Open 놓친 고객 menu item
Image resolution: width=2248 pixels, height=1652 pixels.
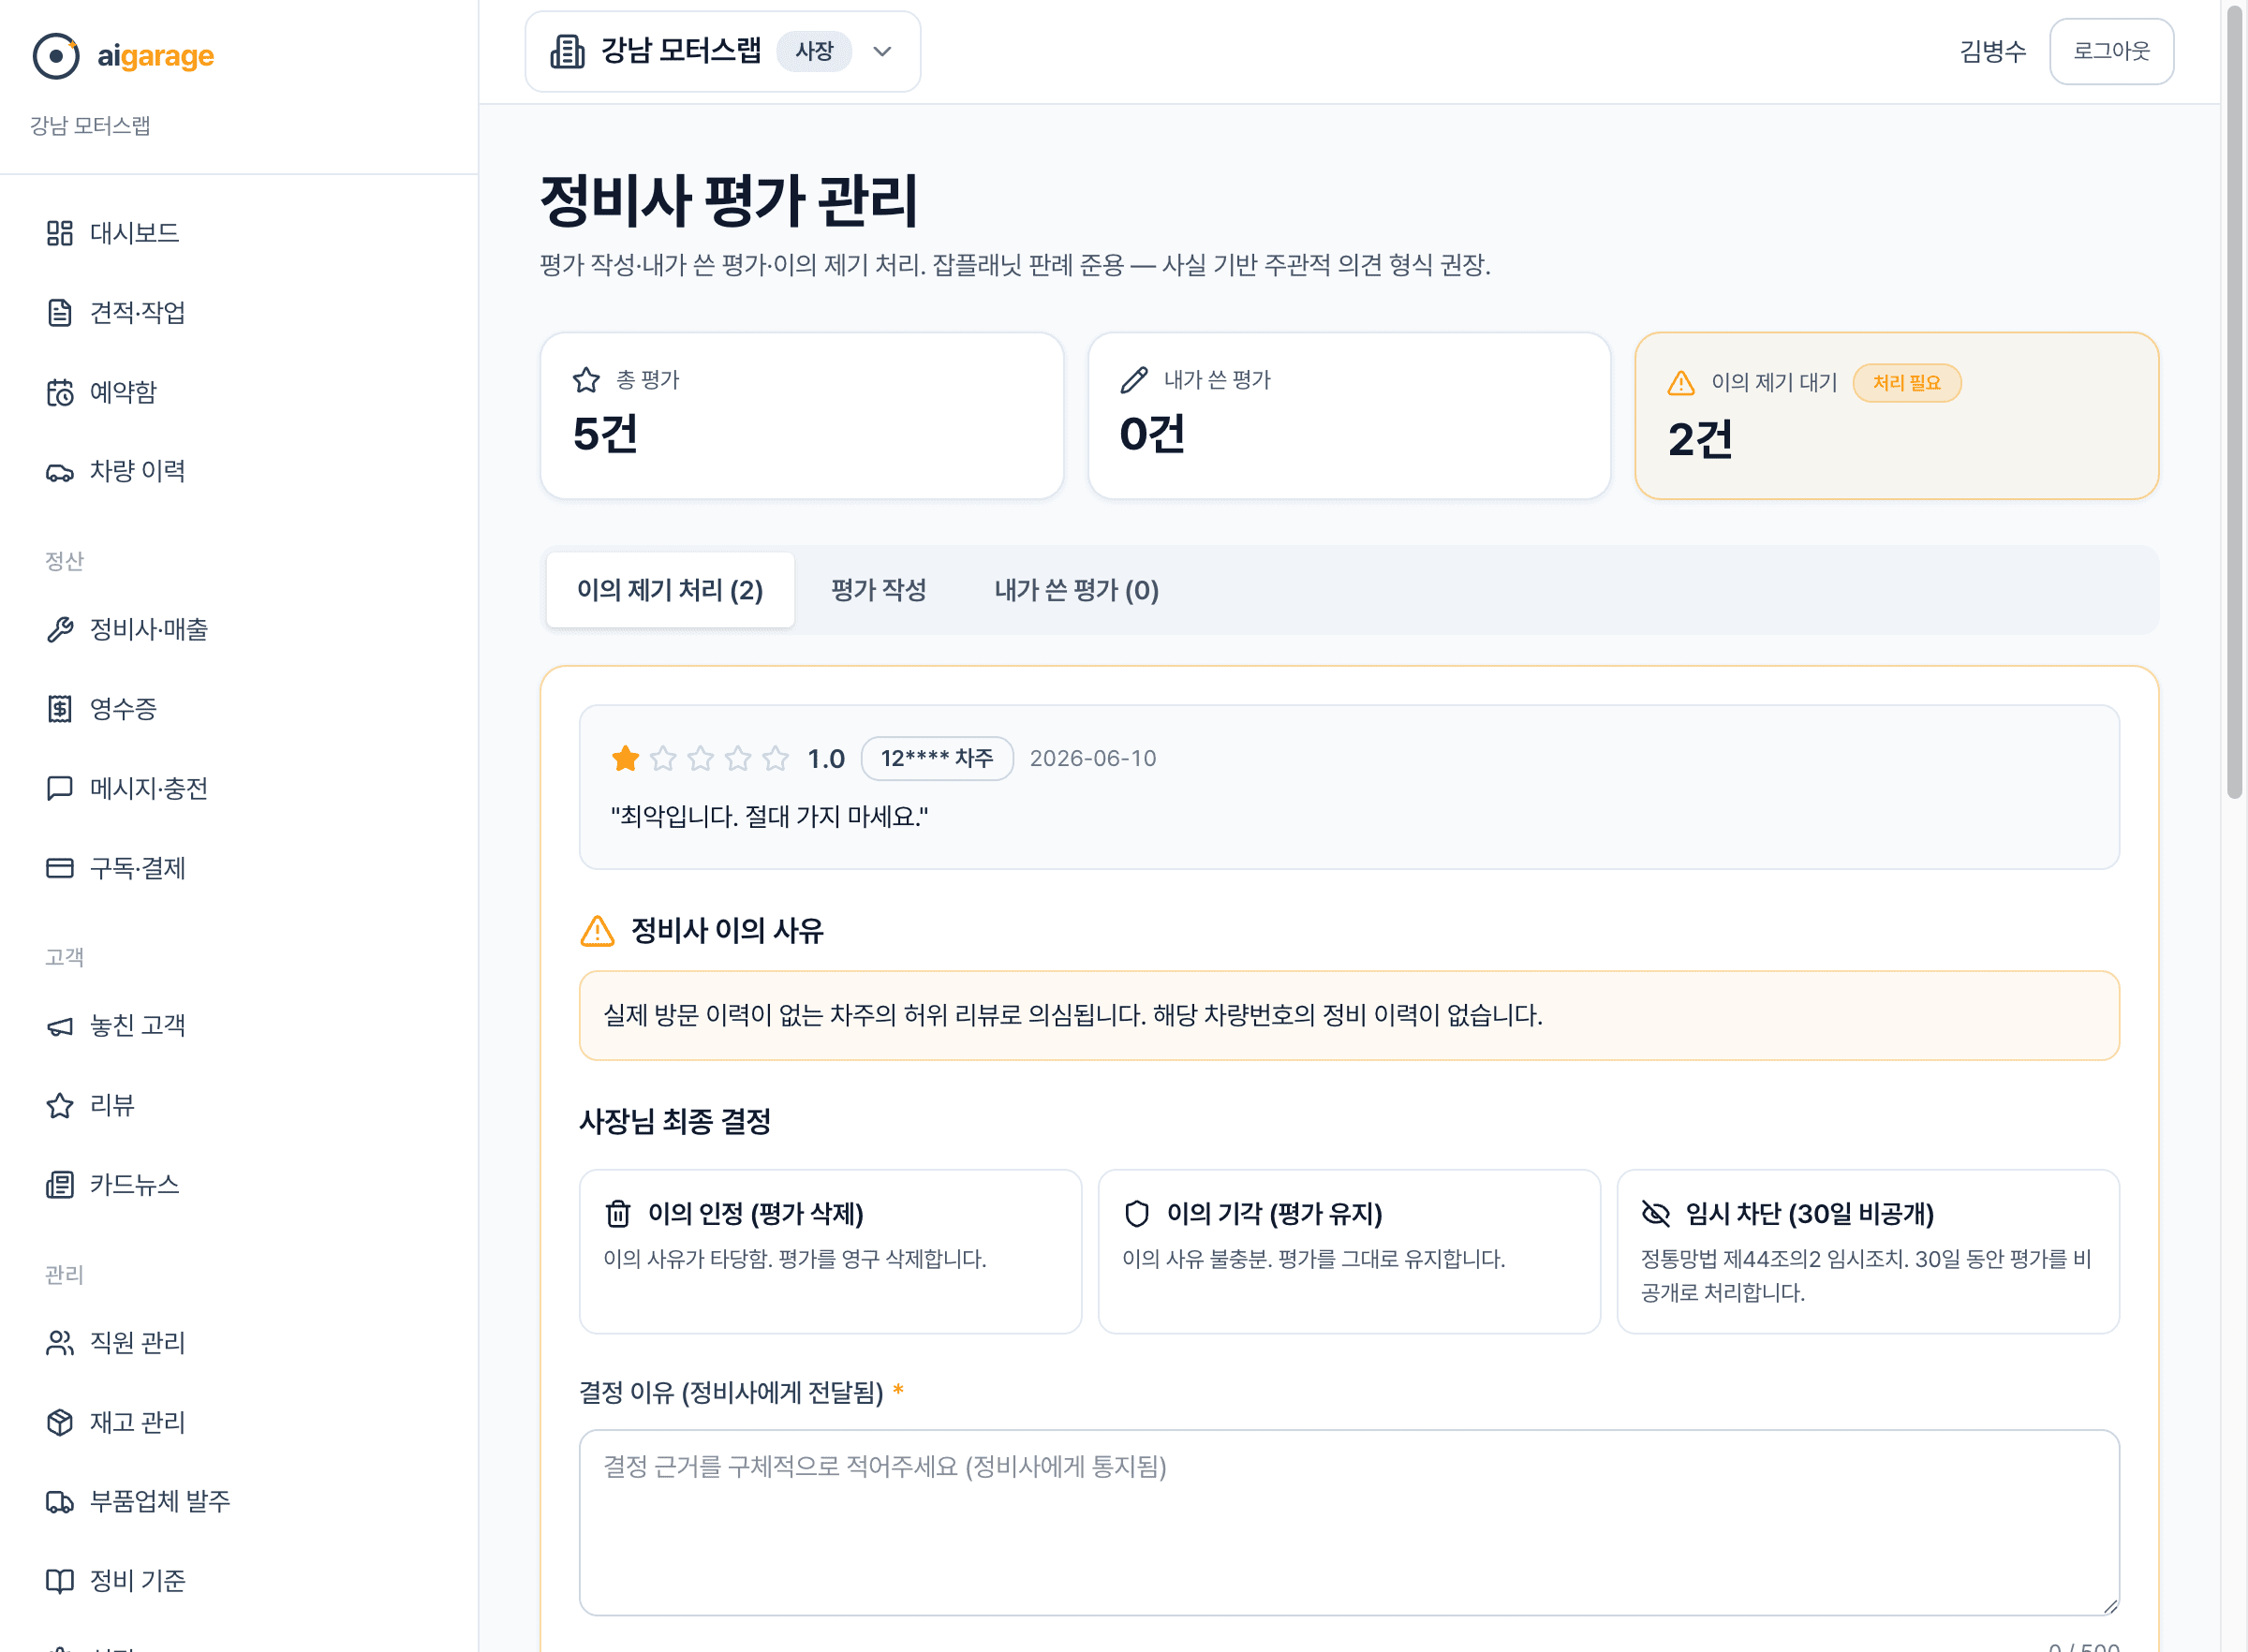tap(238, 1026)
